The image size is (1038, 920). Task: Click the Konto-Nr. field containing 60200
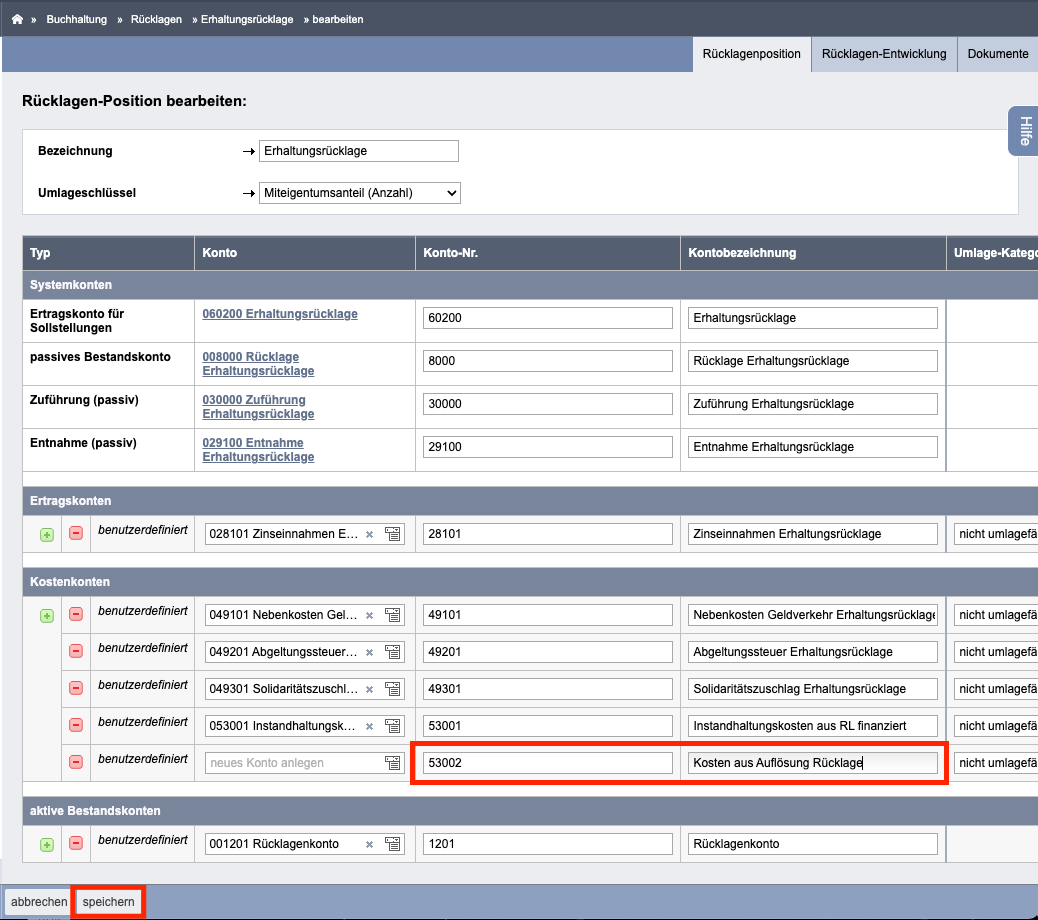[547, 318]
